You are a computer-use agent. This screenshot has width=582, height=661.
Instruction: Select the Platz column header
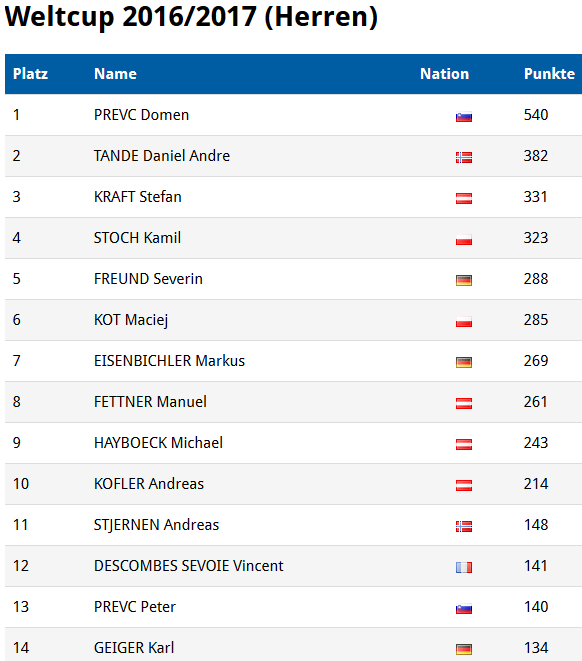[x=30, y=74]
